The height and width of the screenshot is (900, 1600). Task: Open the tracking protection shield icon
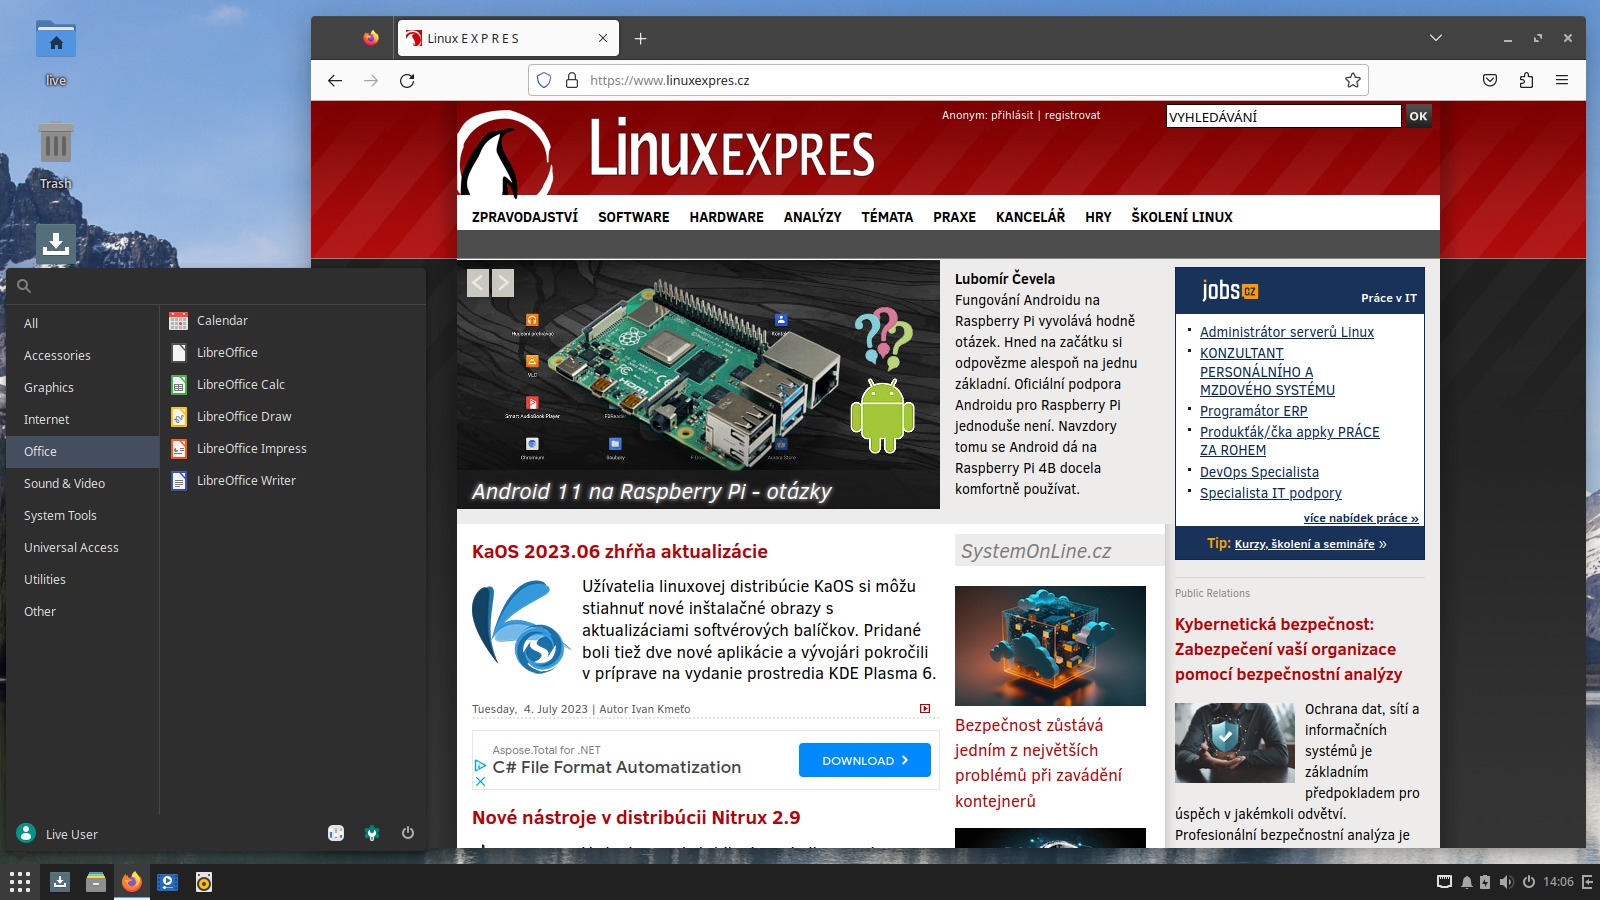tap(544, 81)
